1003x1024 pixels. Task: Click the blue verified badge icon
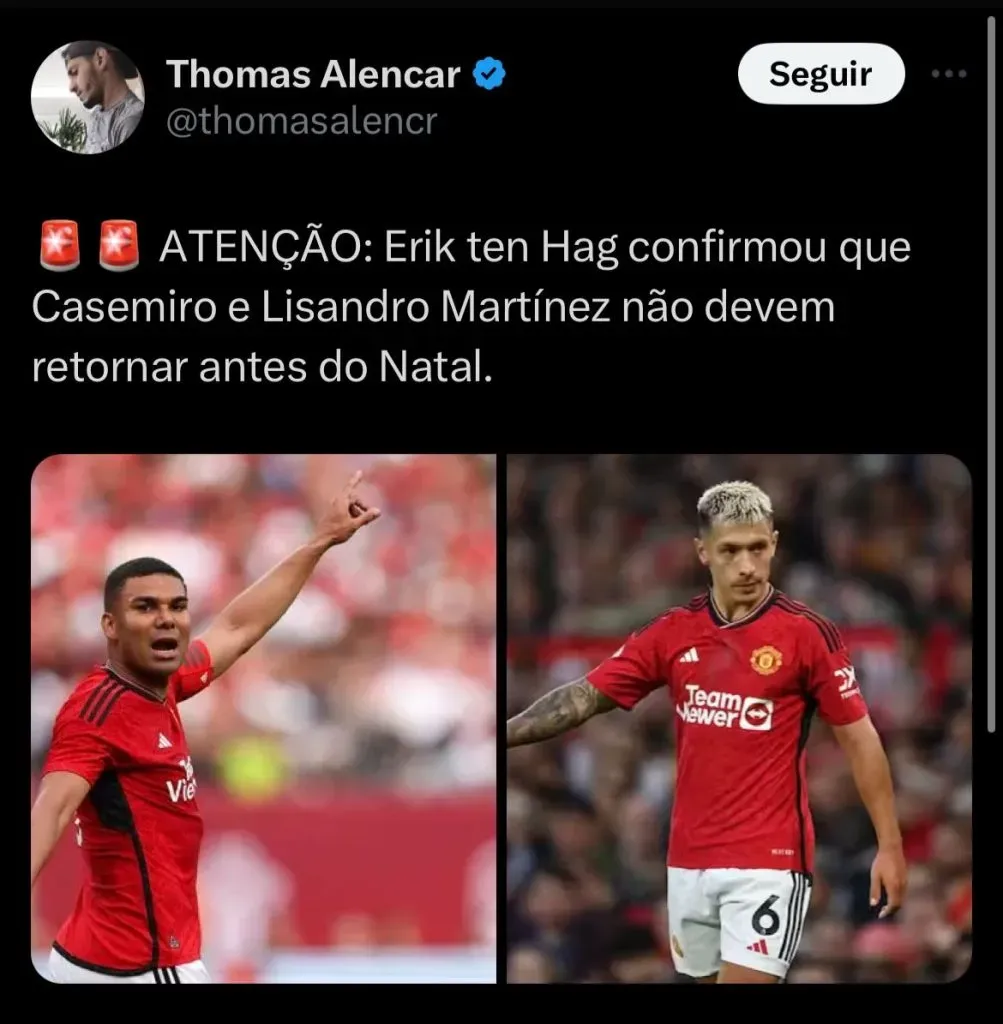[x=489, y=74]
